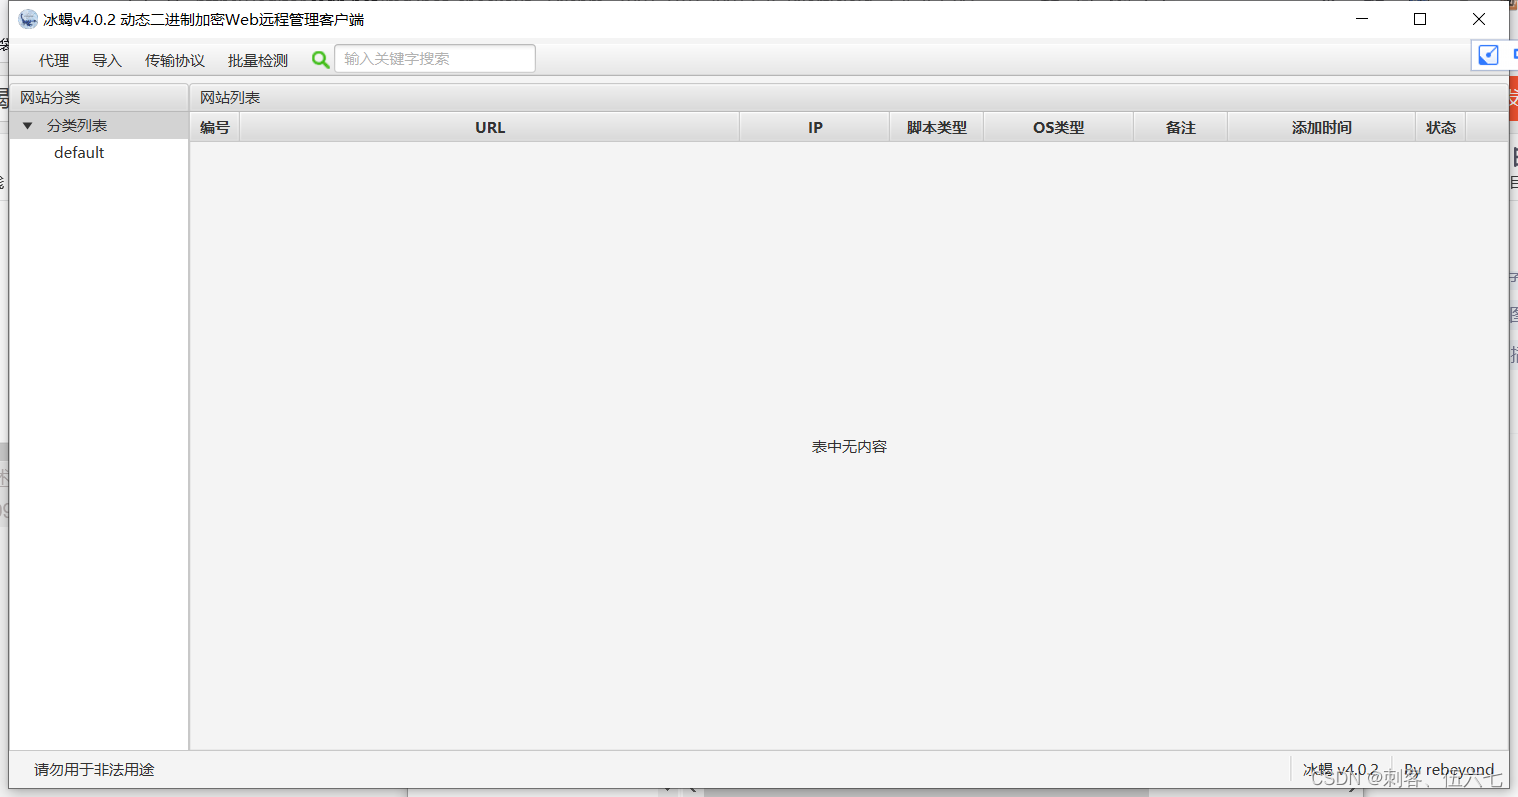Open the 代理 menu
1518x797 pixels.
point(53,60)
